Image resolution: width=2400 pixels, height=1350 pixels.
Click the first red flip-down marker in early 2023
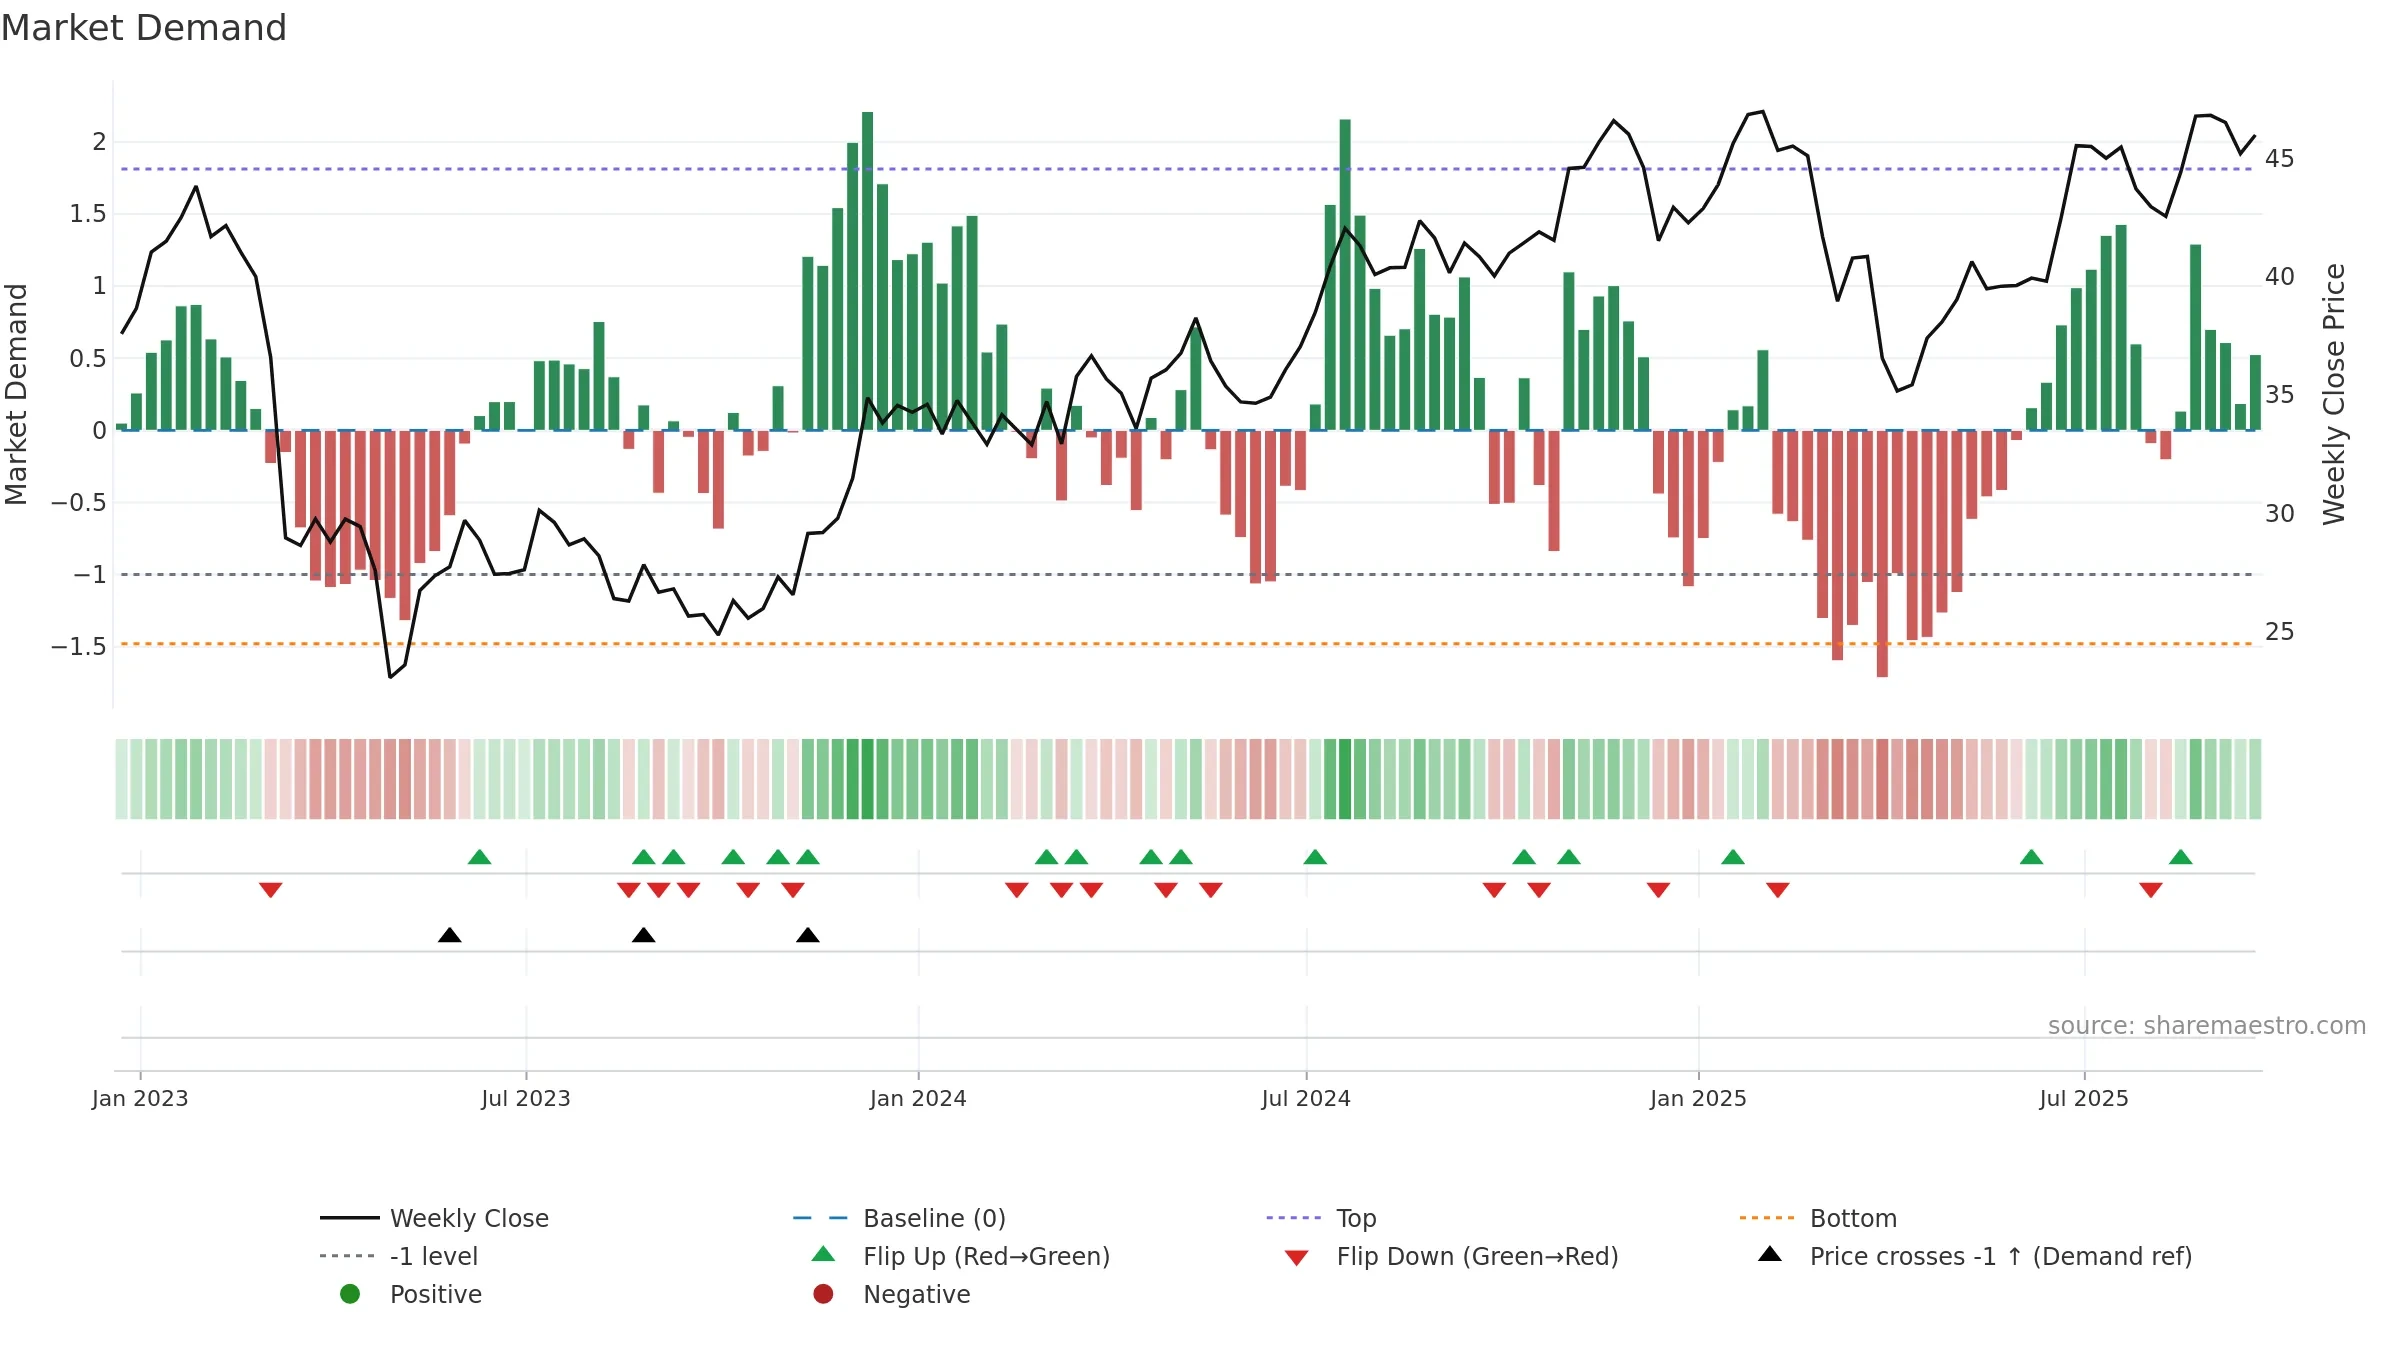[270, 890]
